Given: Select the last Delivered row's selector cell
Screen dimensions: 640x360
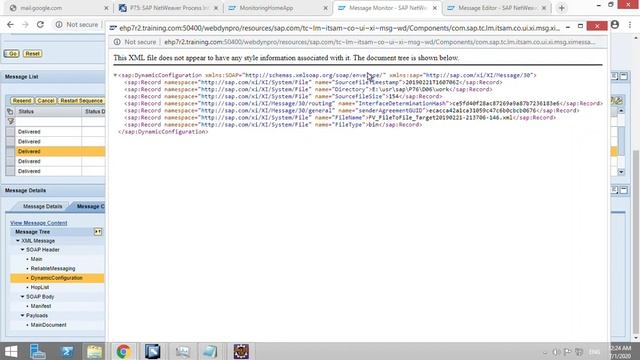Looking at the screenshot, I should click(10, 171).
